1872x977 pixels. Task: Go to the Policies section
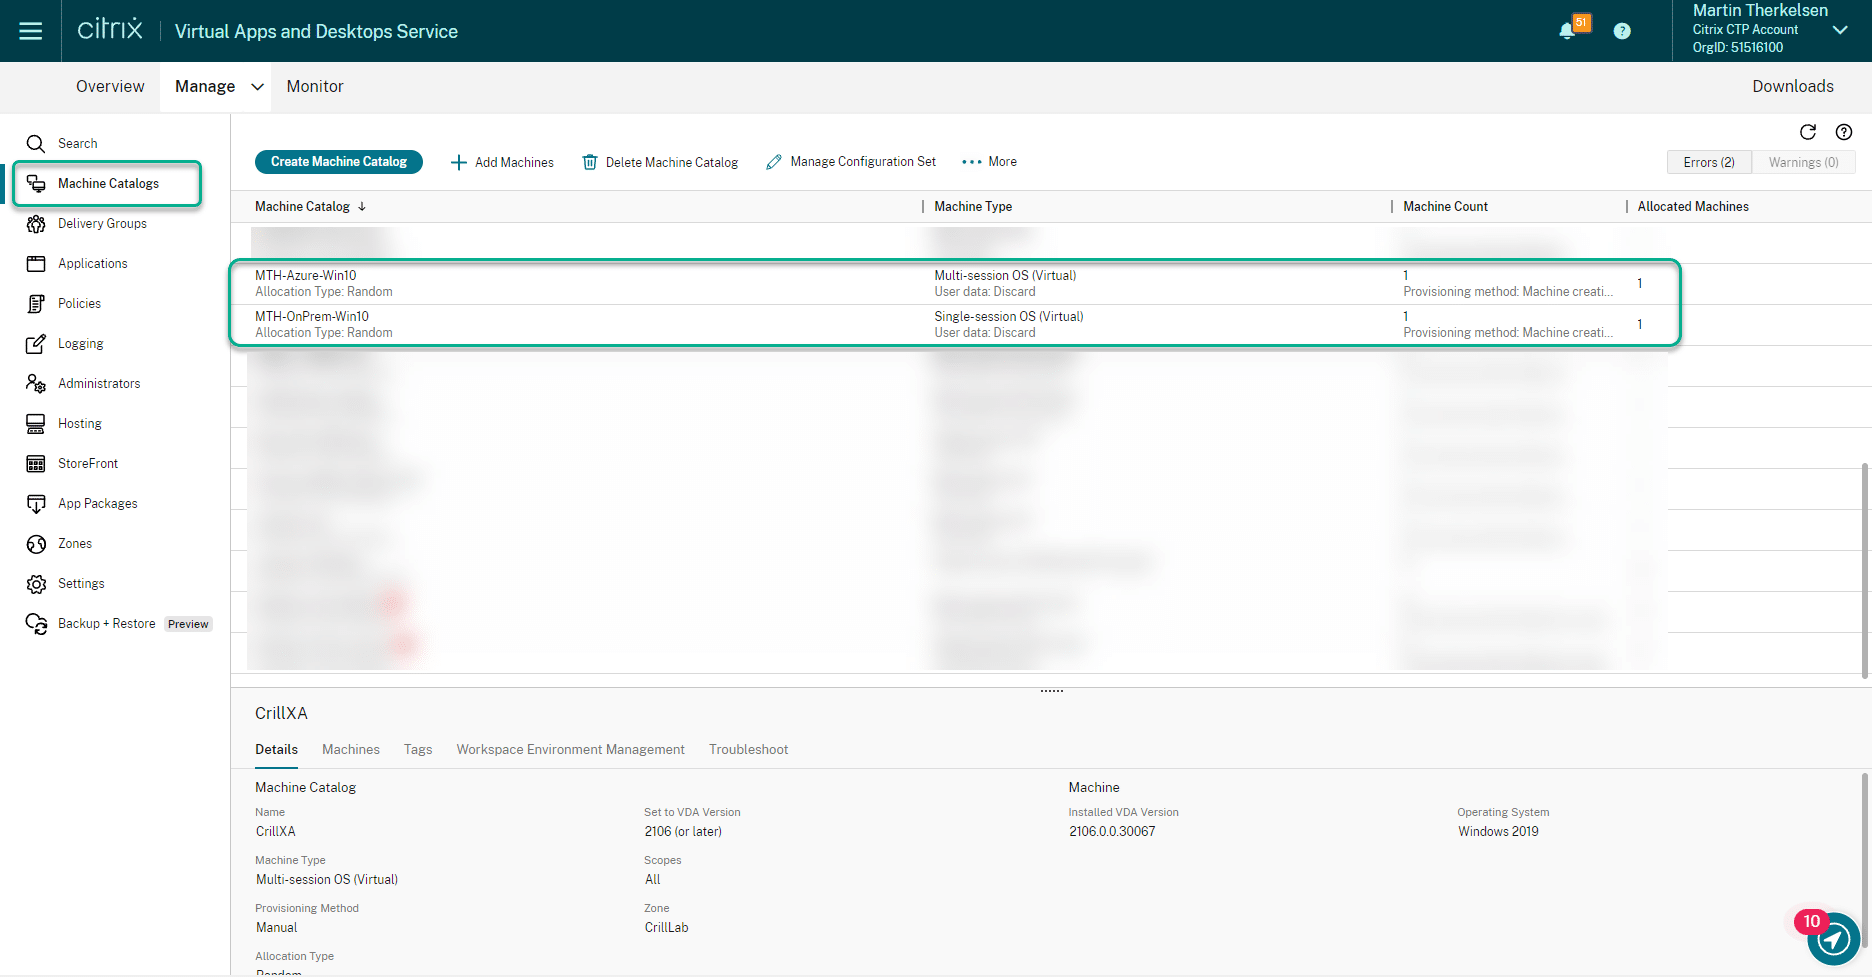click(x=79, y=304)
